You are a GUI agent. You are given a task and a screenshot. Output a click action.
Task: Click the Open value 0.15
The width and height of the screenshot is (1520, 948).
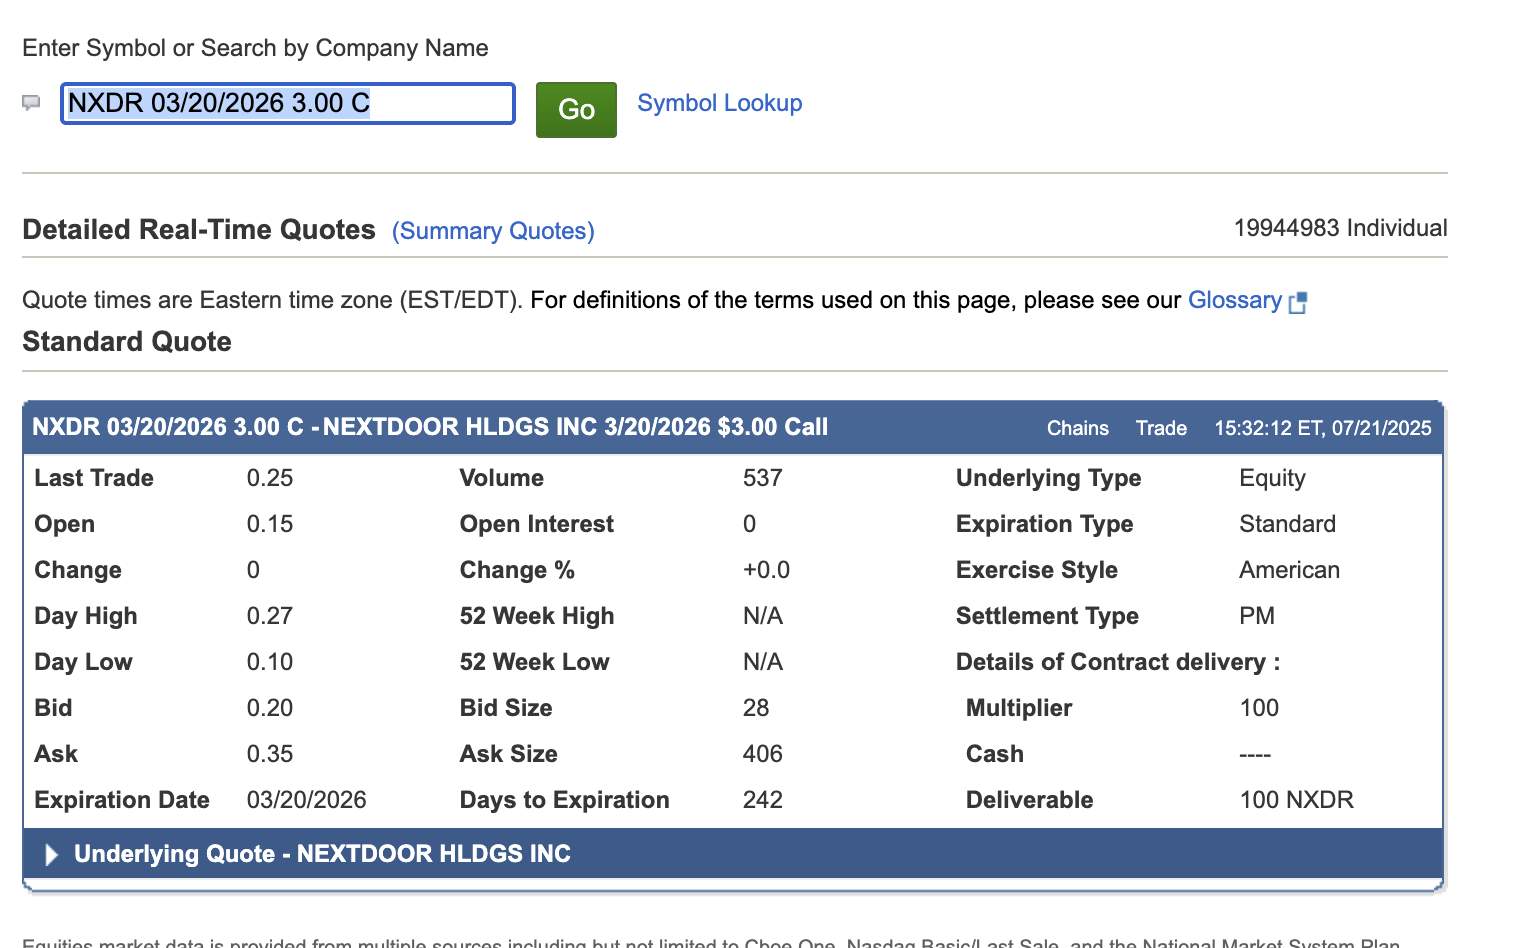pyautogui.click(x=270, y=524)
